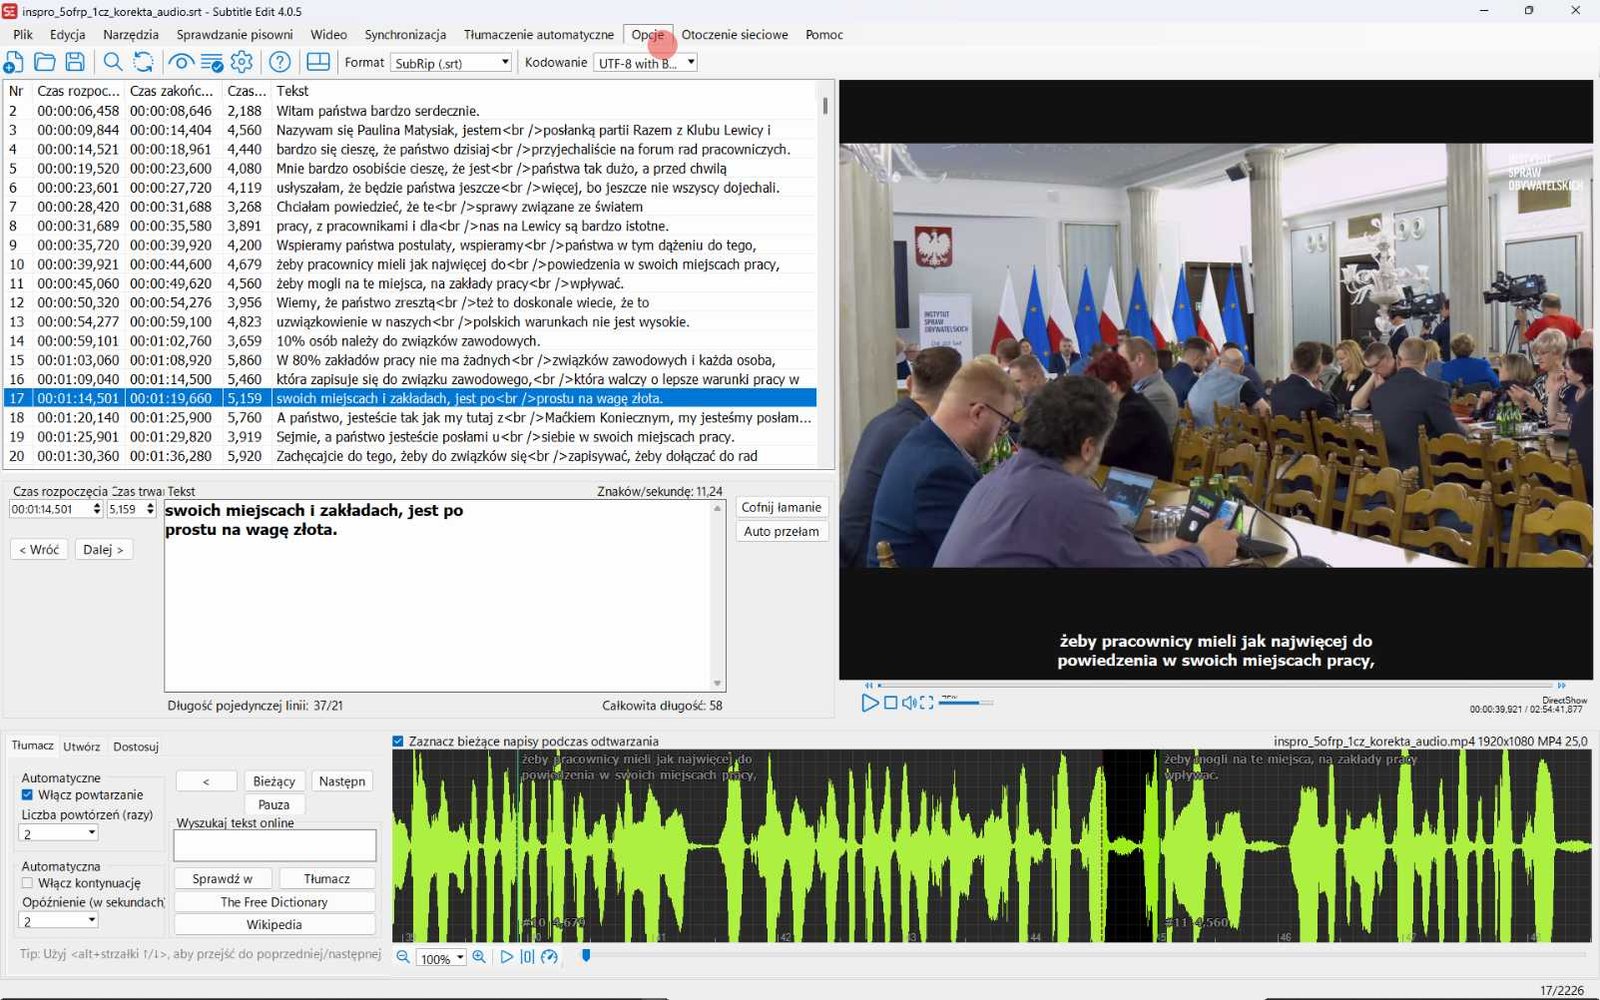Click the 'Cofnij łamanie' button
The height and width of the screenshot is (1000, 1600).
(781, 507)
